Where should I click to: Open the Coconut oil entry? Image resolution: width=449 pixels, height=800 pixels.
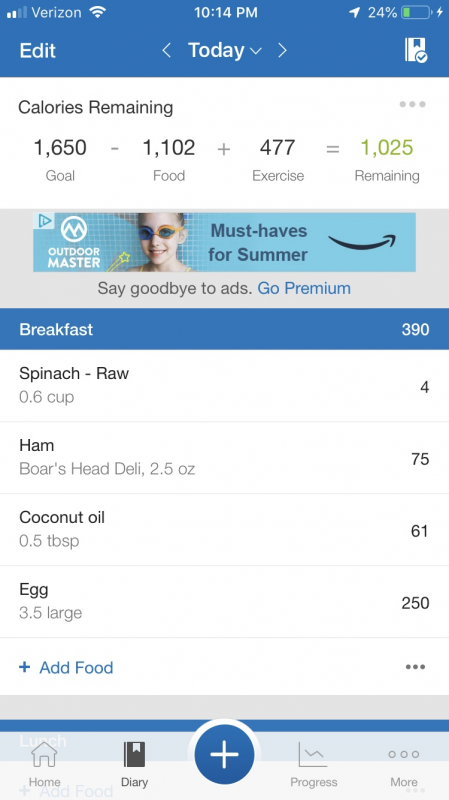[224, 530]
